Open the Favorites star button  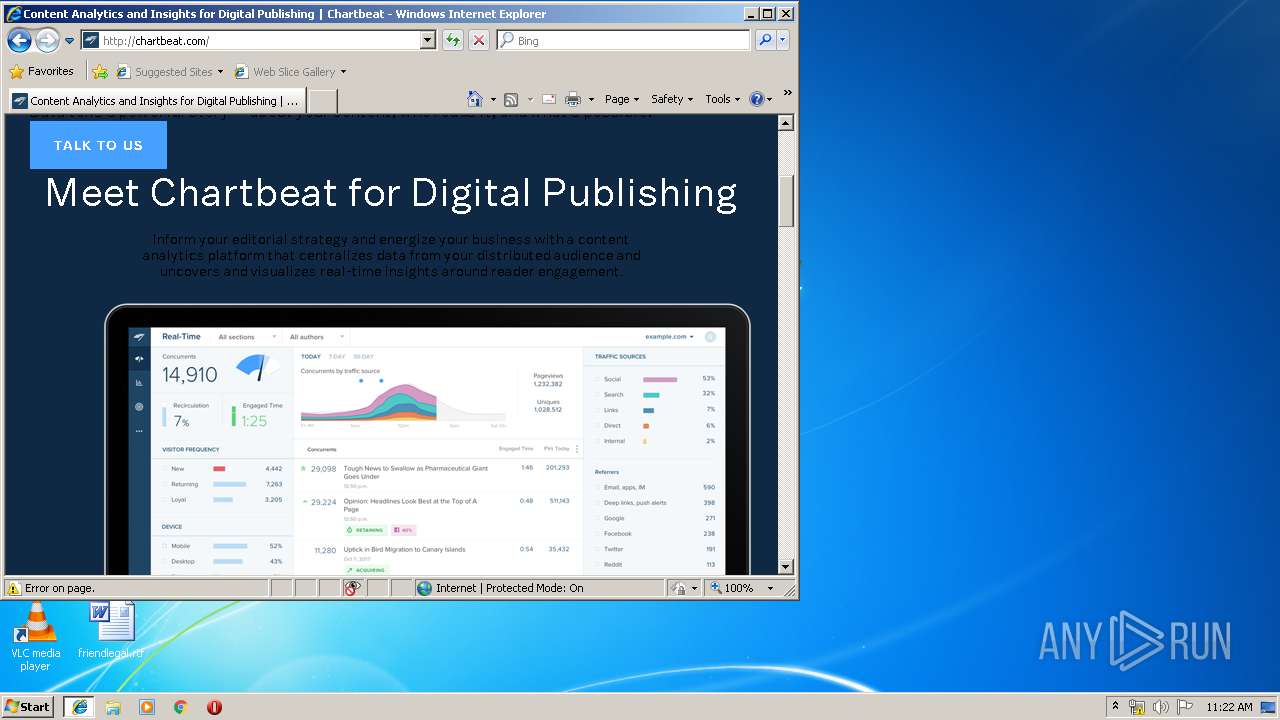[x=42, y=71]
